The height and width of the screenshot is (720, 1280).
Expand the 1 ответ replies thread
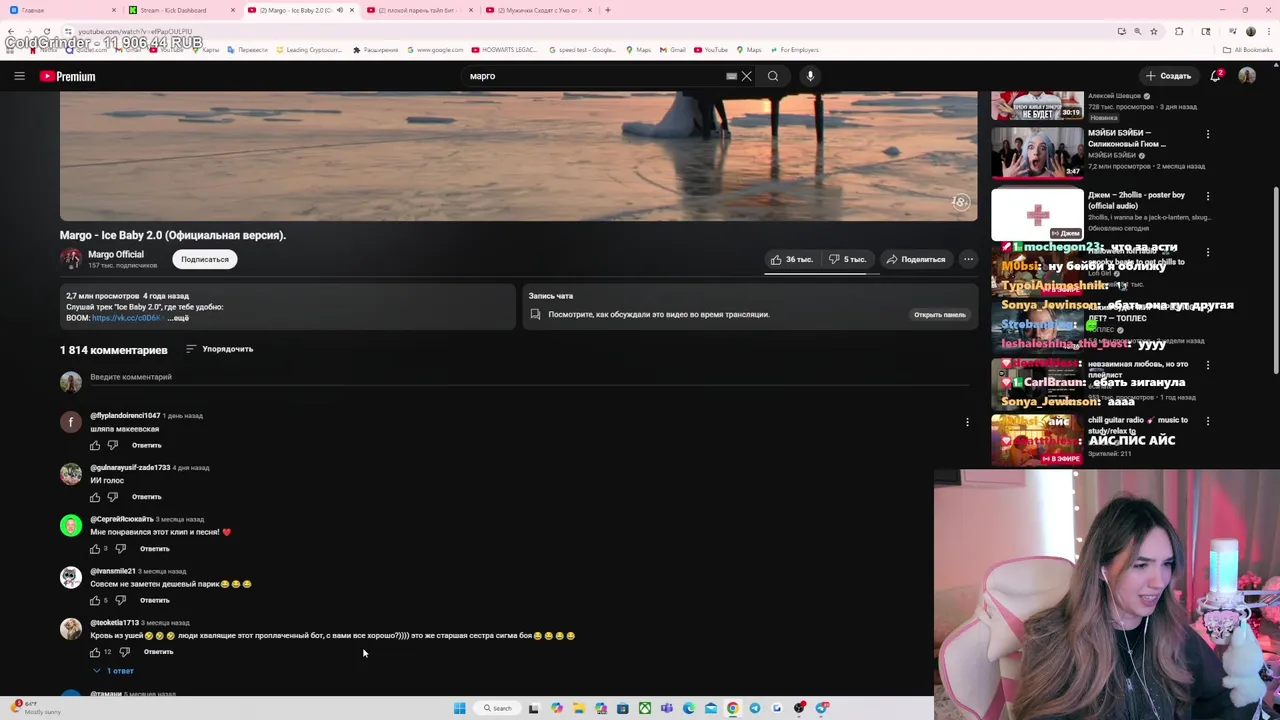(x=113, y=671)
